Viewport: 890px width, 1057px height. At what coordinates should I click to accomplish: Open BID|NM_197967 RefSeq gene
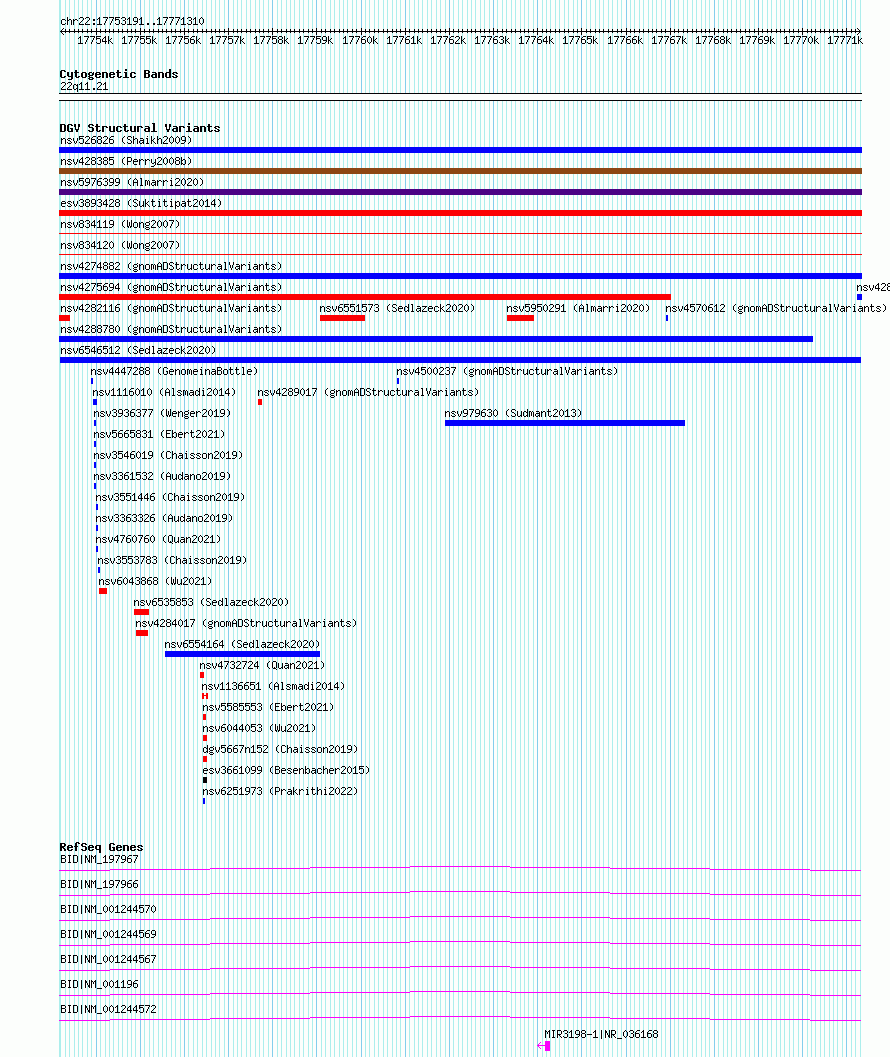[99, 859]
